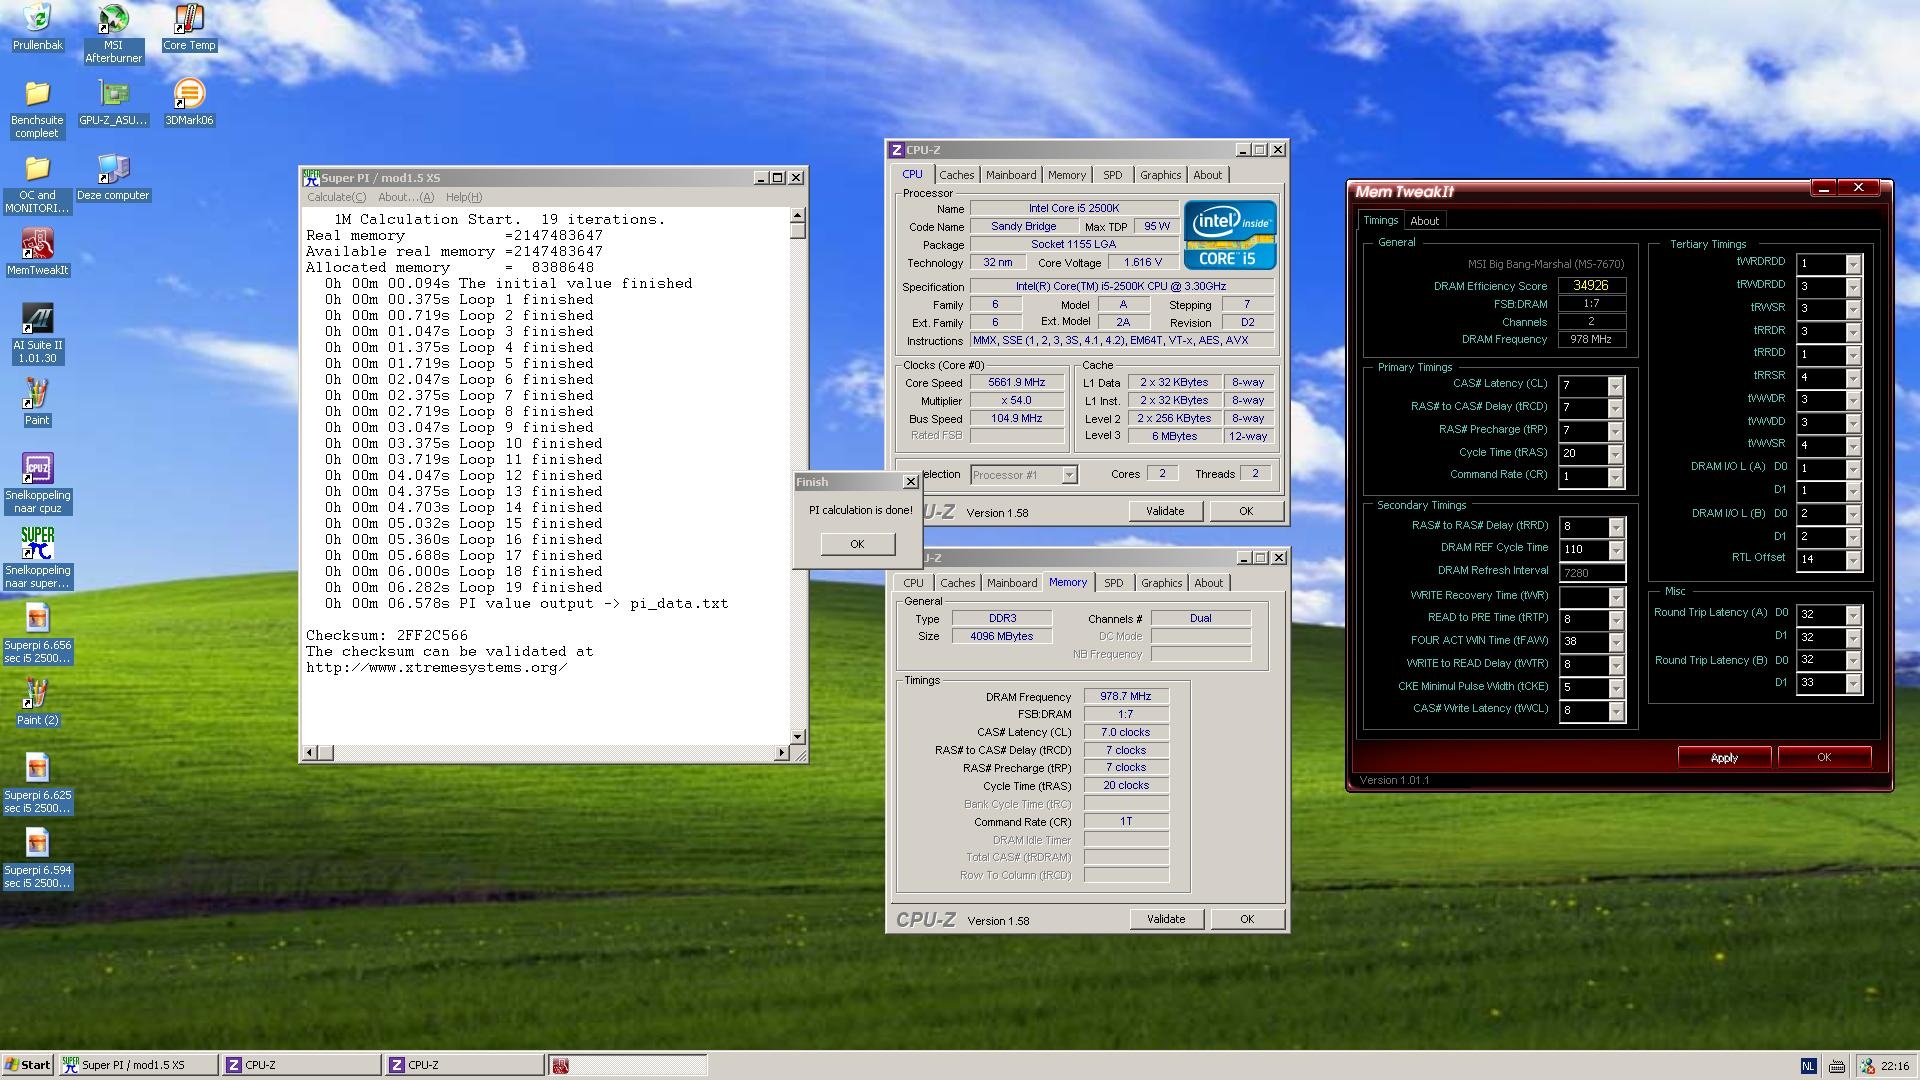
Task: Activate the second CPU-Z taskbar button
Action: tap(464, 1065)
